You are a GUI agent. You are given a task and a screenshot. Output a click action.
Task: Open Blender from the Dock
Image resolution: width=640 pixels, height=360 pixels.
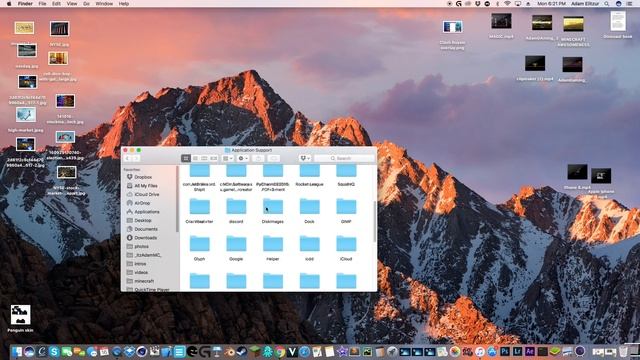(230, 351)
